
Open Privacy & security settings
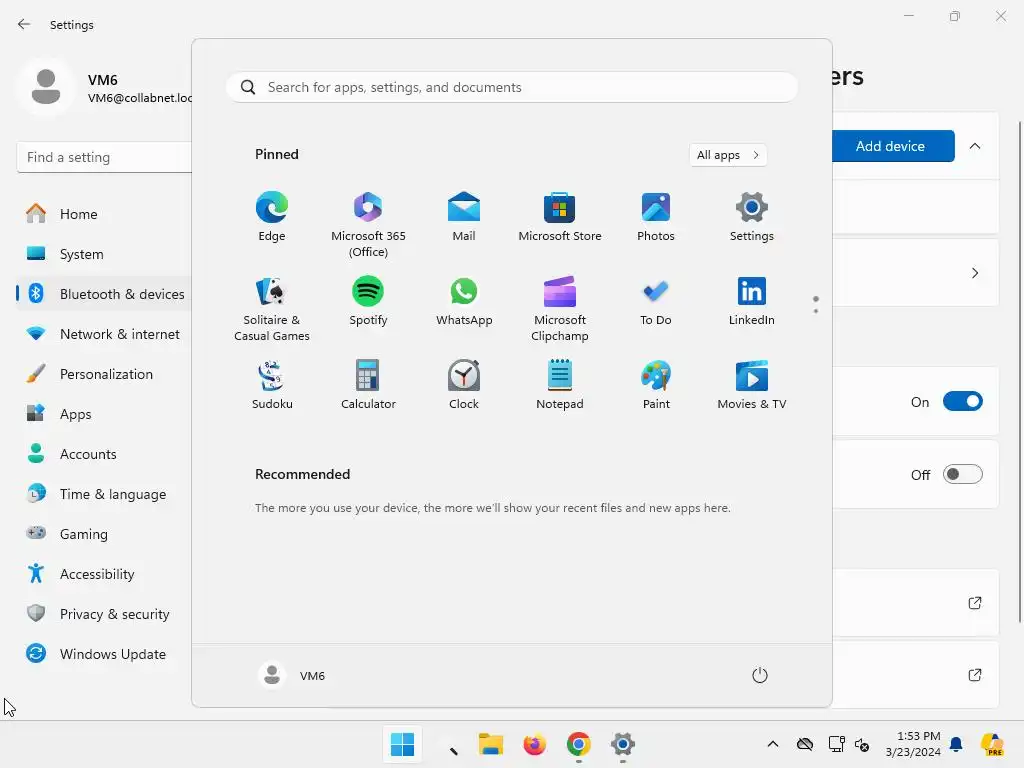pyautogui.click(x=104, y=614)
